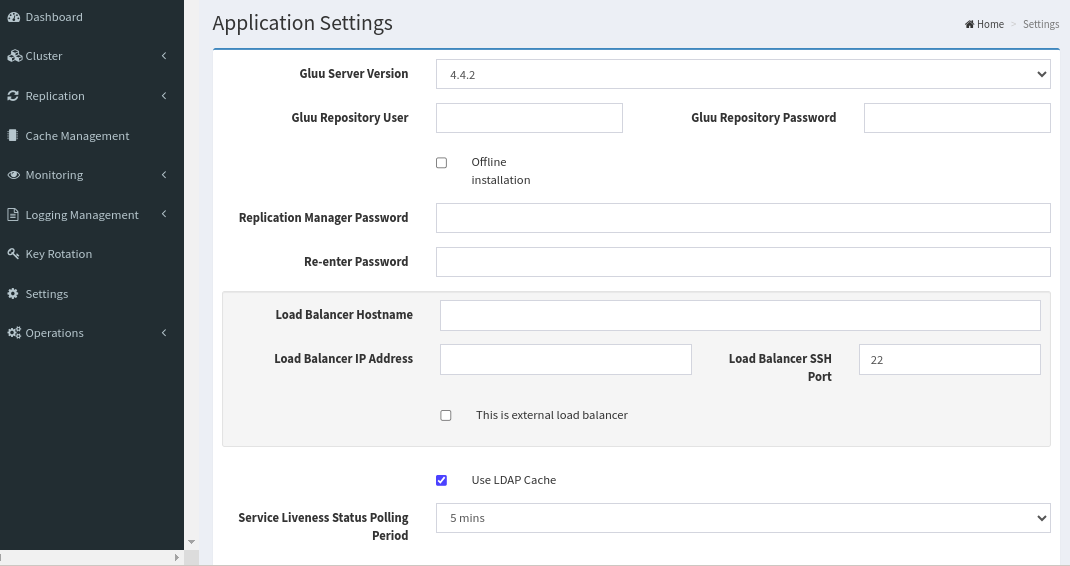Expand the Operations menu chevron

coord(164,332)
